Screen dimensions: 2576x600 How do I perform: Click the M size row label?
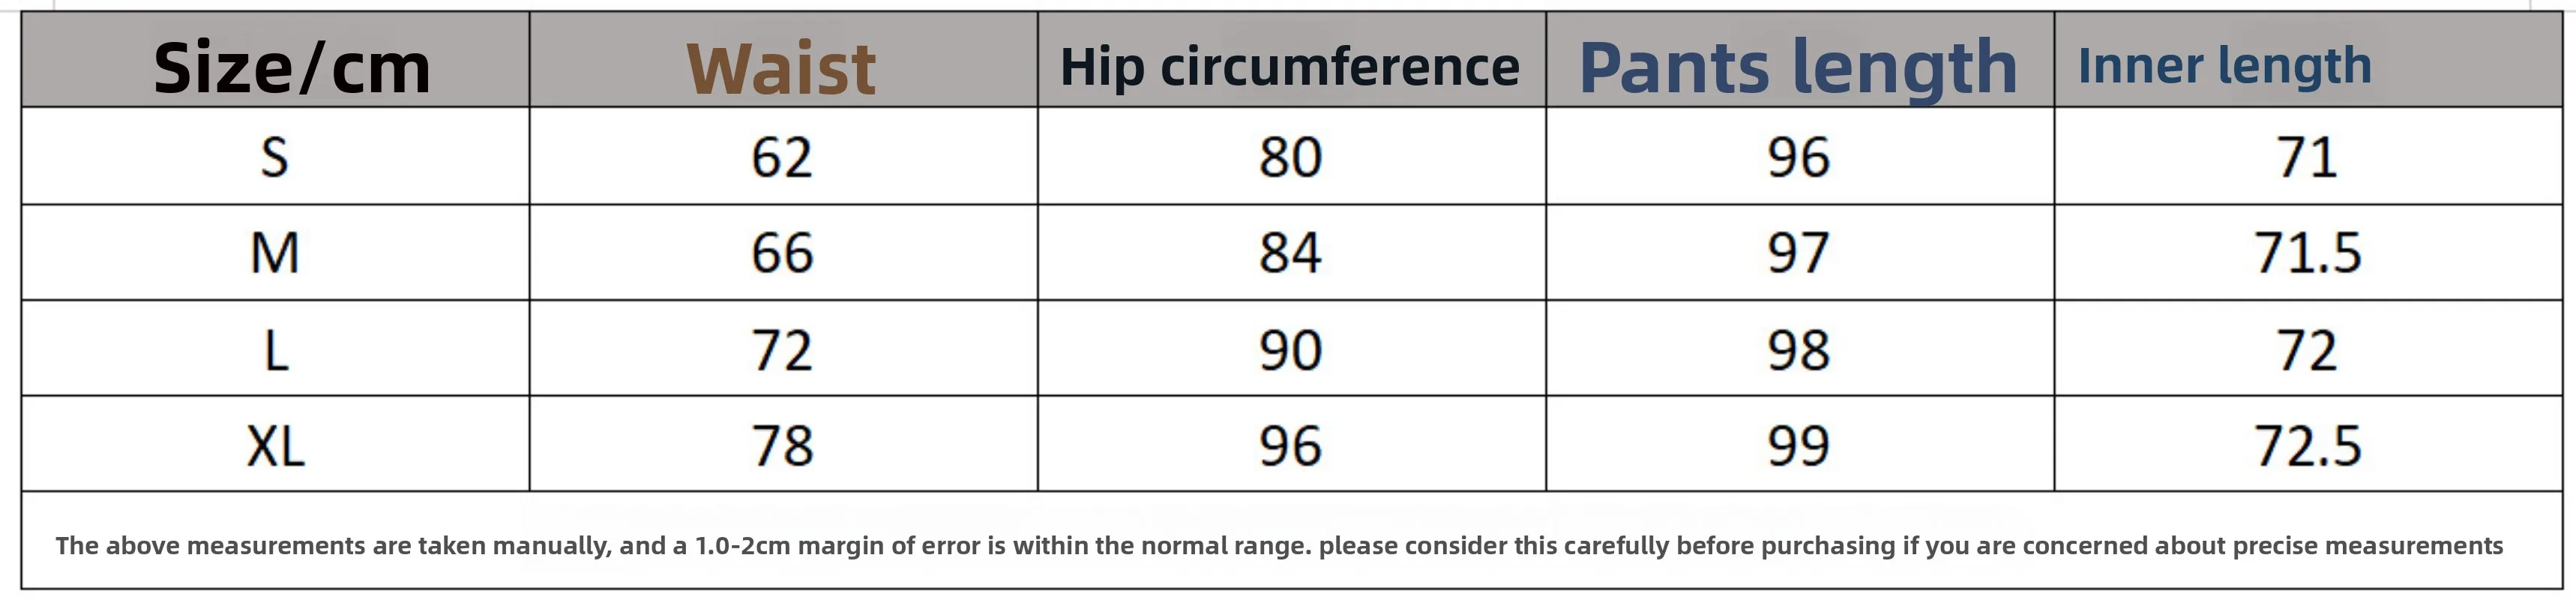point(274,253)
